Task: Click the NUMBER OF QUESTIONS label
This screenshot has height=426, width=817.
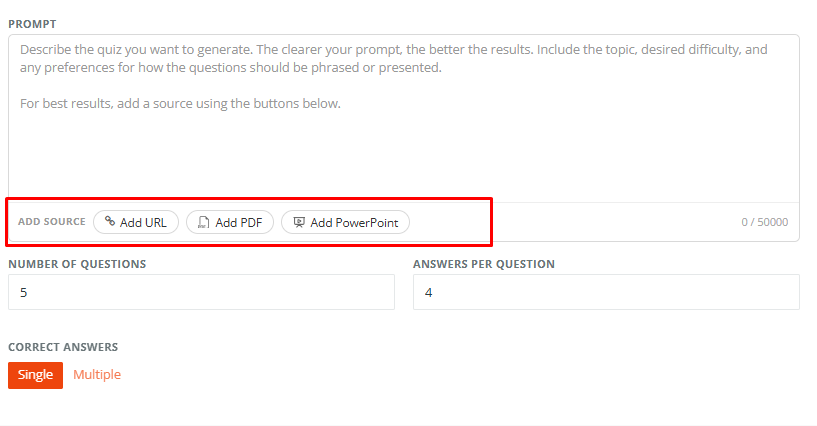Action: click(x=77, y=264)
